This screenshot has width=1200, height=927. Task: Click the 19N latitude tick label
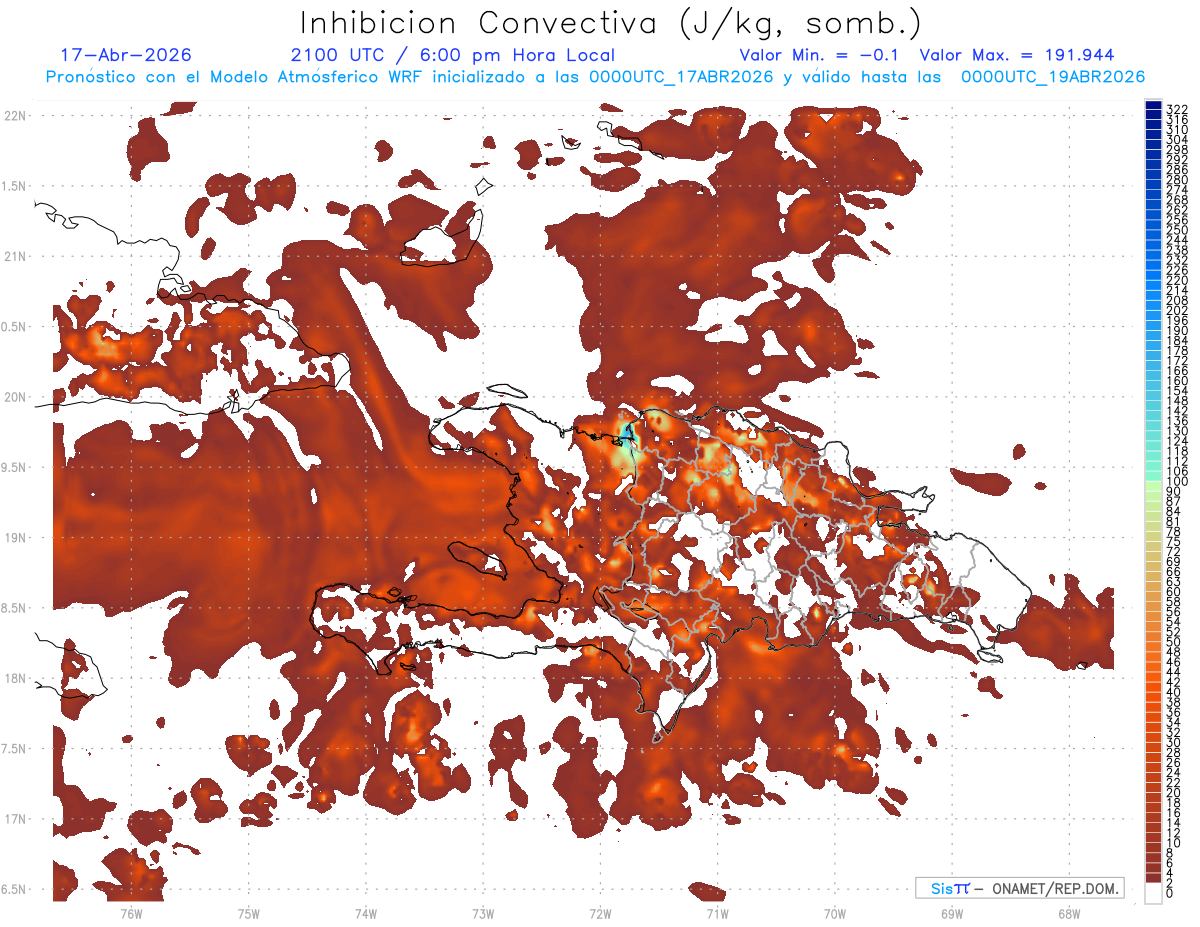click(x=15, y=538)
